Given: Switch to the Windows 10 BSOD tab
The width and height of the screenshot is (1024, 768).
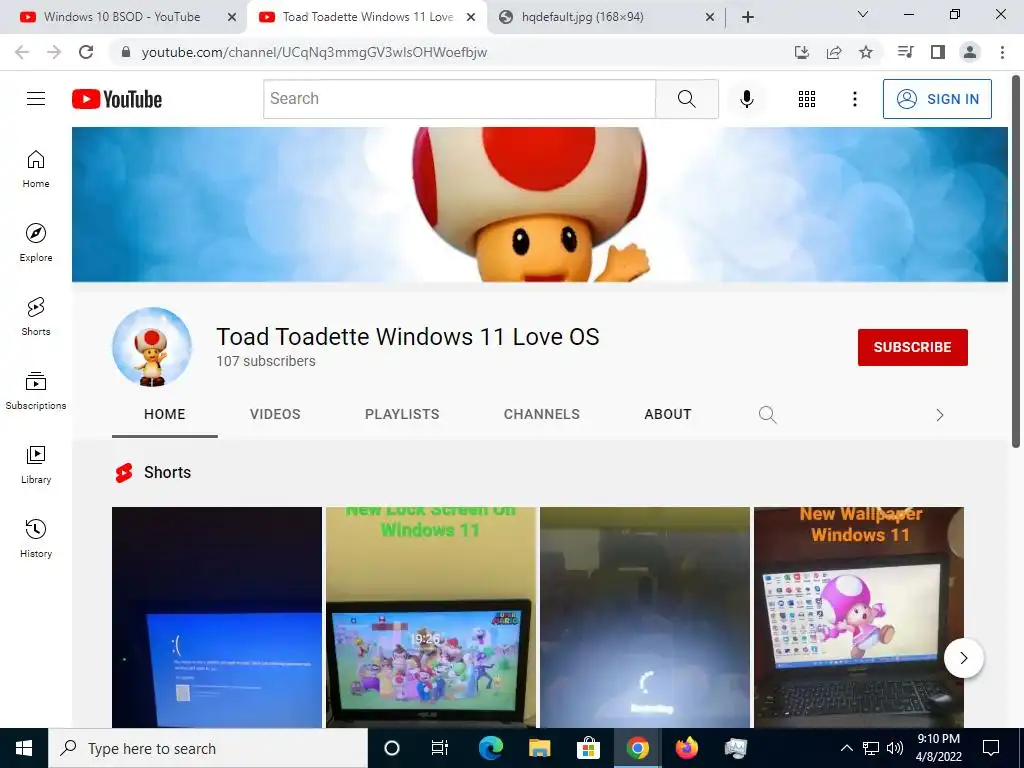Looking at the screenshot, I should pos(121,17).
